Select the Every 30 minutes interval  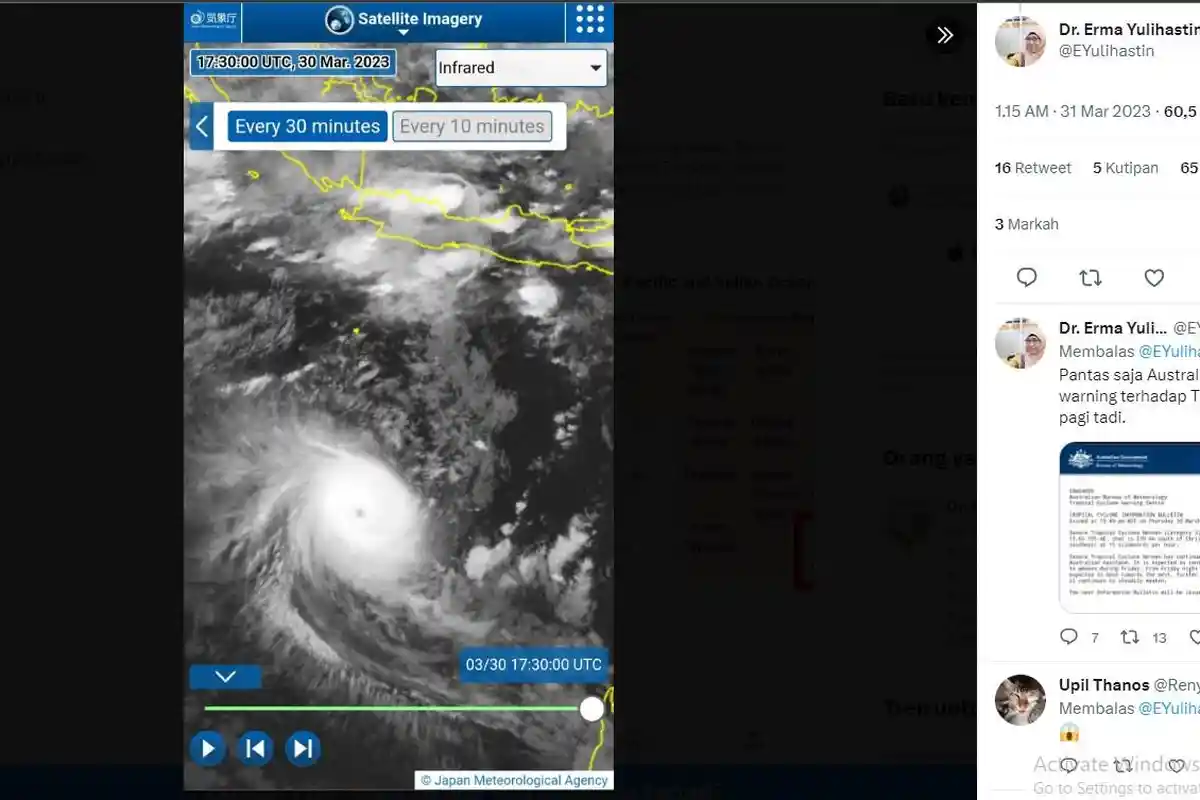(307, 127)
